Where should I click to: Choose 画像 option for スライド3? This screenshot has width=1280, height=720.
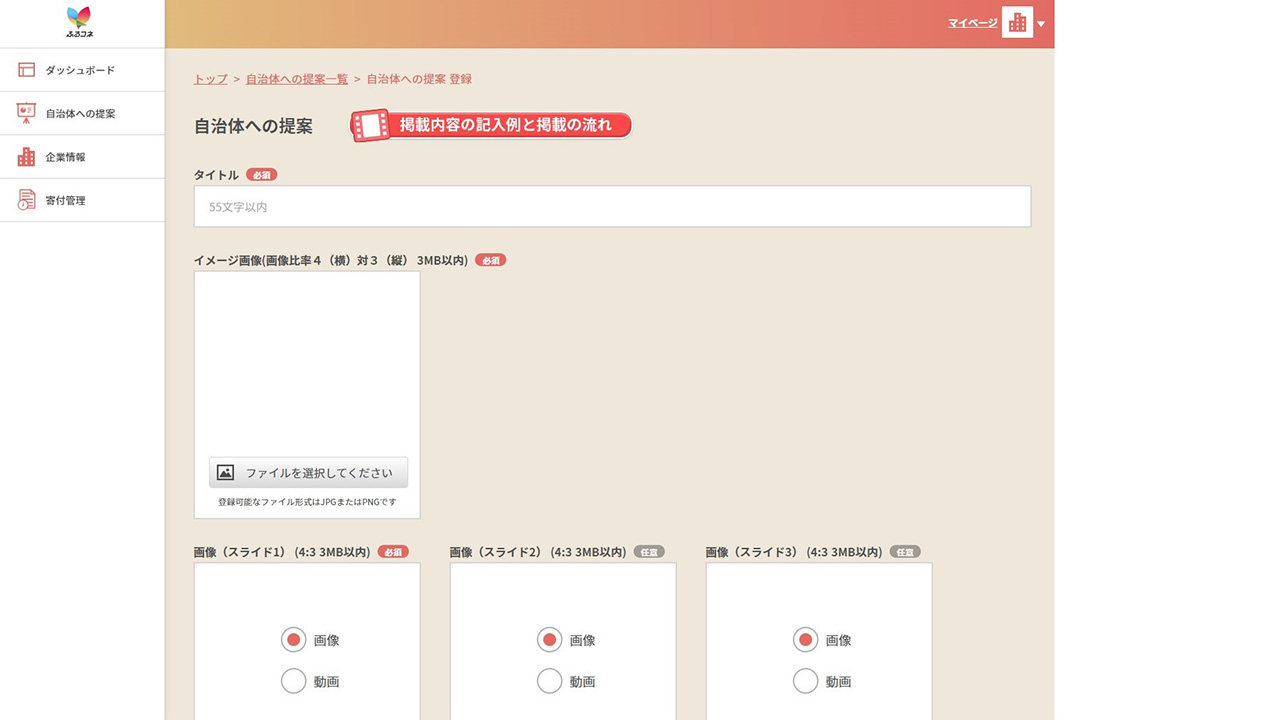(x=805, y=640)
